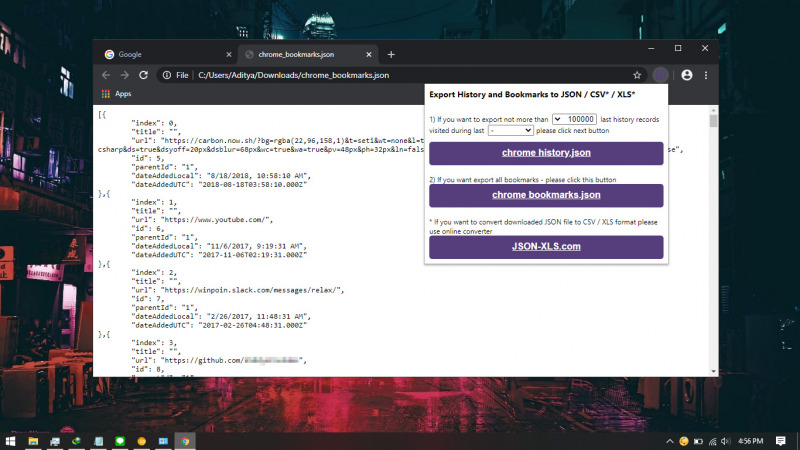Click the browser forward arrow
The image size is (800, 450).
124,75
